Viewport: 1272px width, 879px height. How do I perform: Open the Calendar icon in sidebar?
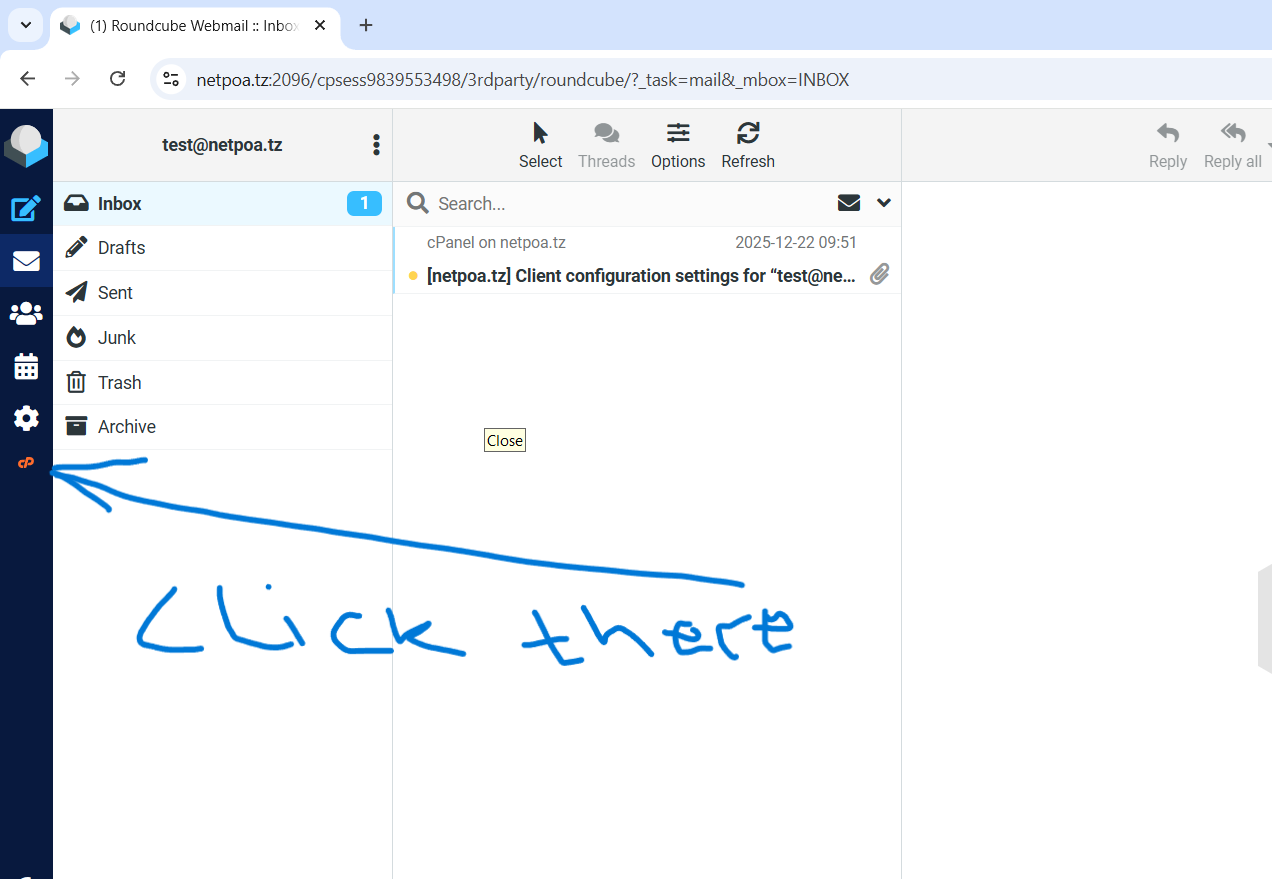[26, 367]
